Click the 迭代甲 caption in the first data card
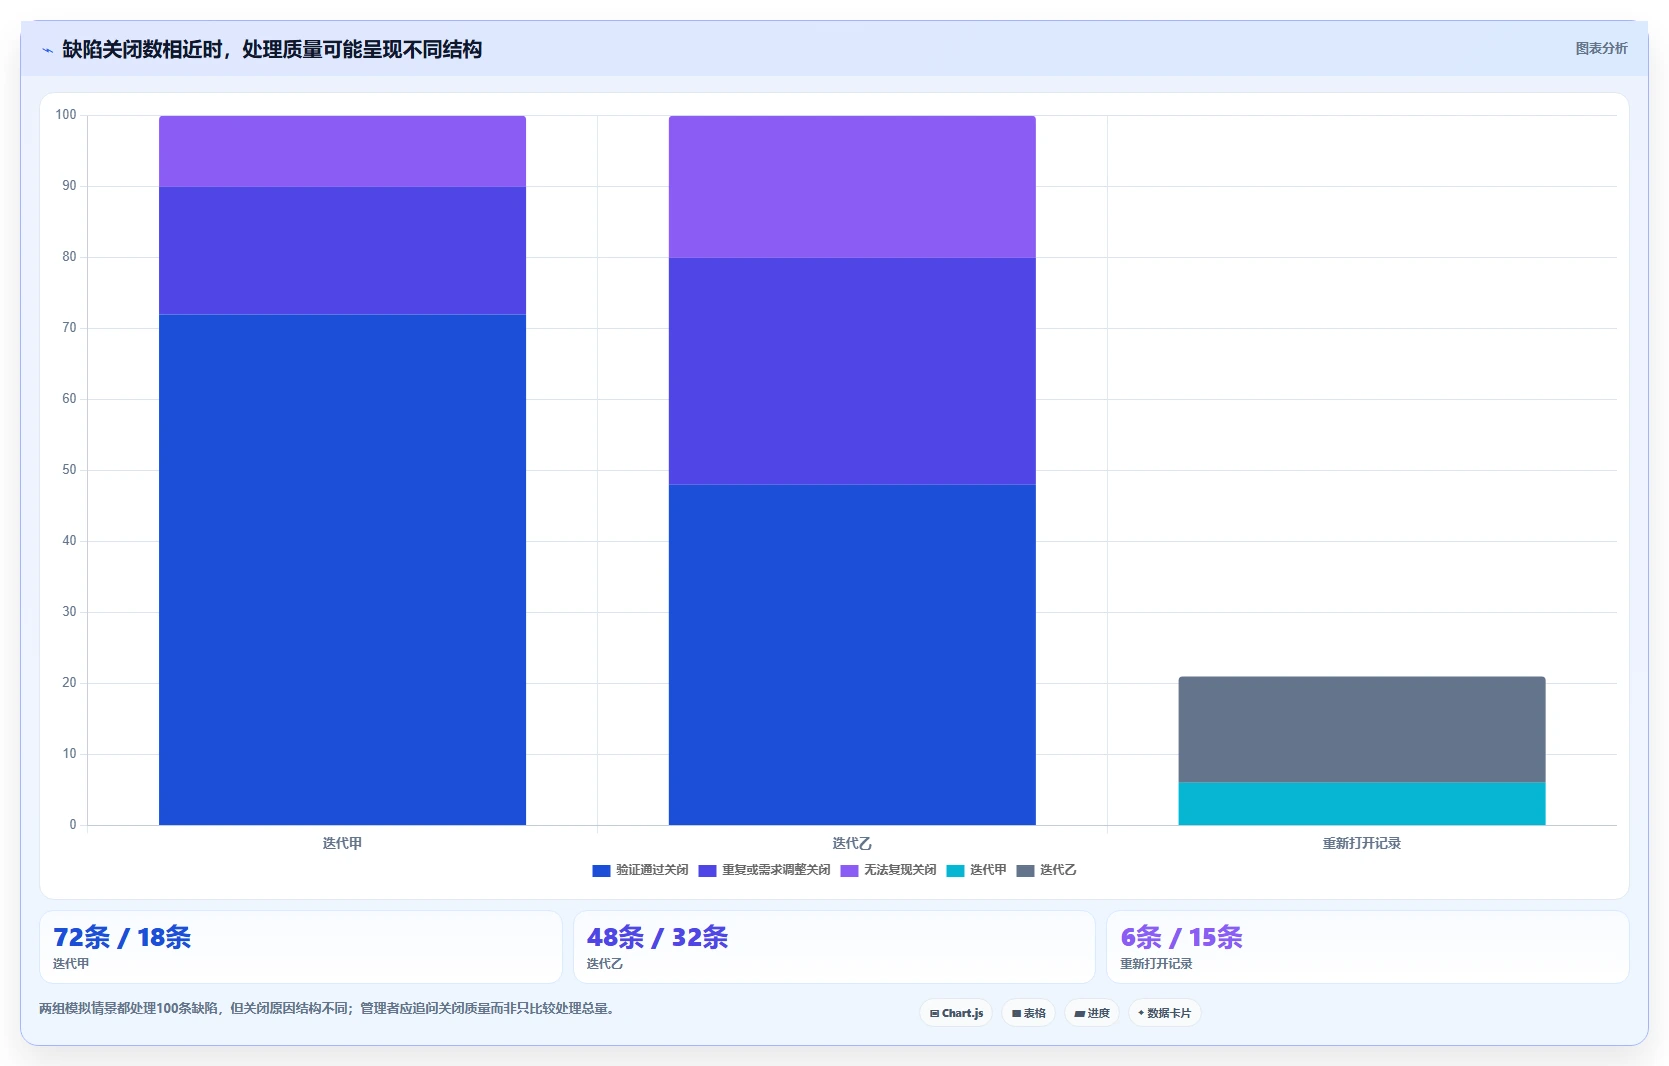Image resolution: width=1669 pixels, height=1066 pixels. point(71,964)
